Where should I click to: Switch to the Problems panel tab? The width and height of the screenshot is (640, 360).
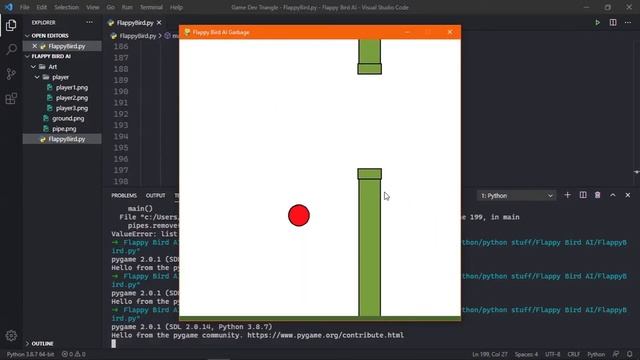tap(124, 196)
